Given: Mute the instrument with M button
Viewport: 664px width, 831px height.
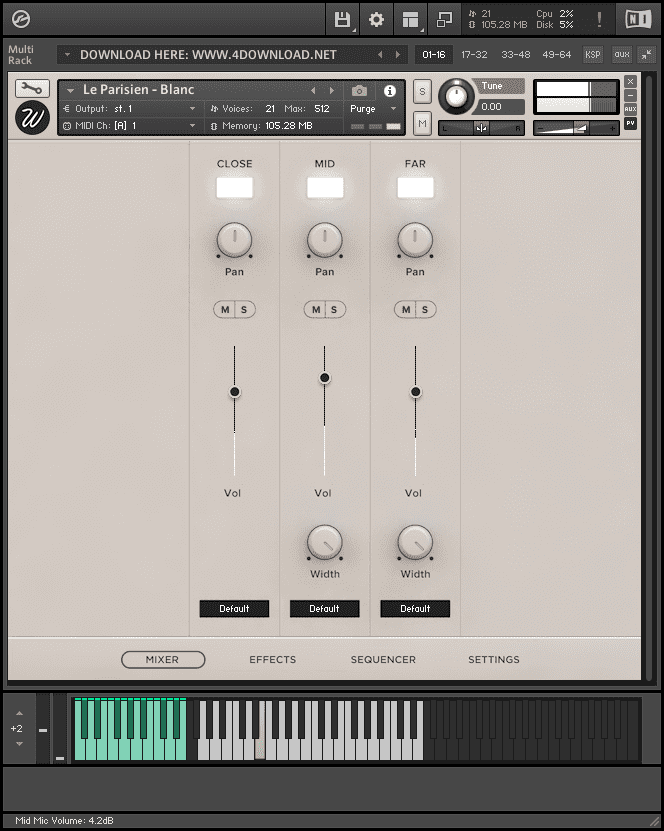Looking at the screenshot, I should 422,123.
